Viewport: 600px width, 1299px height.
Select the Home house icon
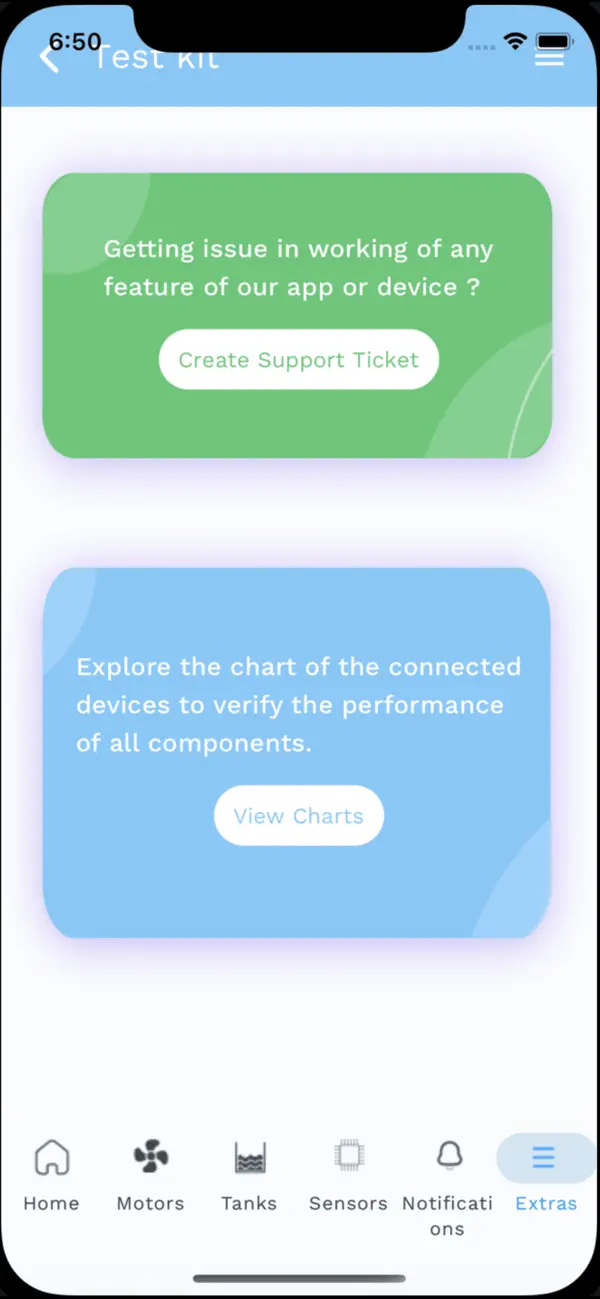pos(50,1158)
